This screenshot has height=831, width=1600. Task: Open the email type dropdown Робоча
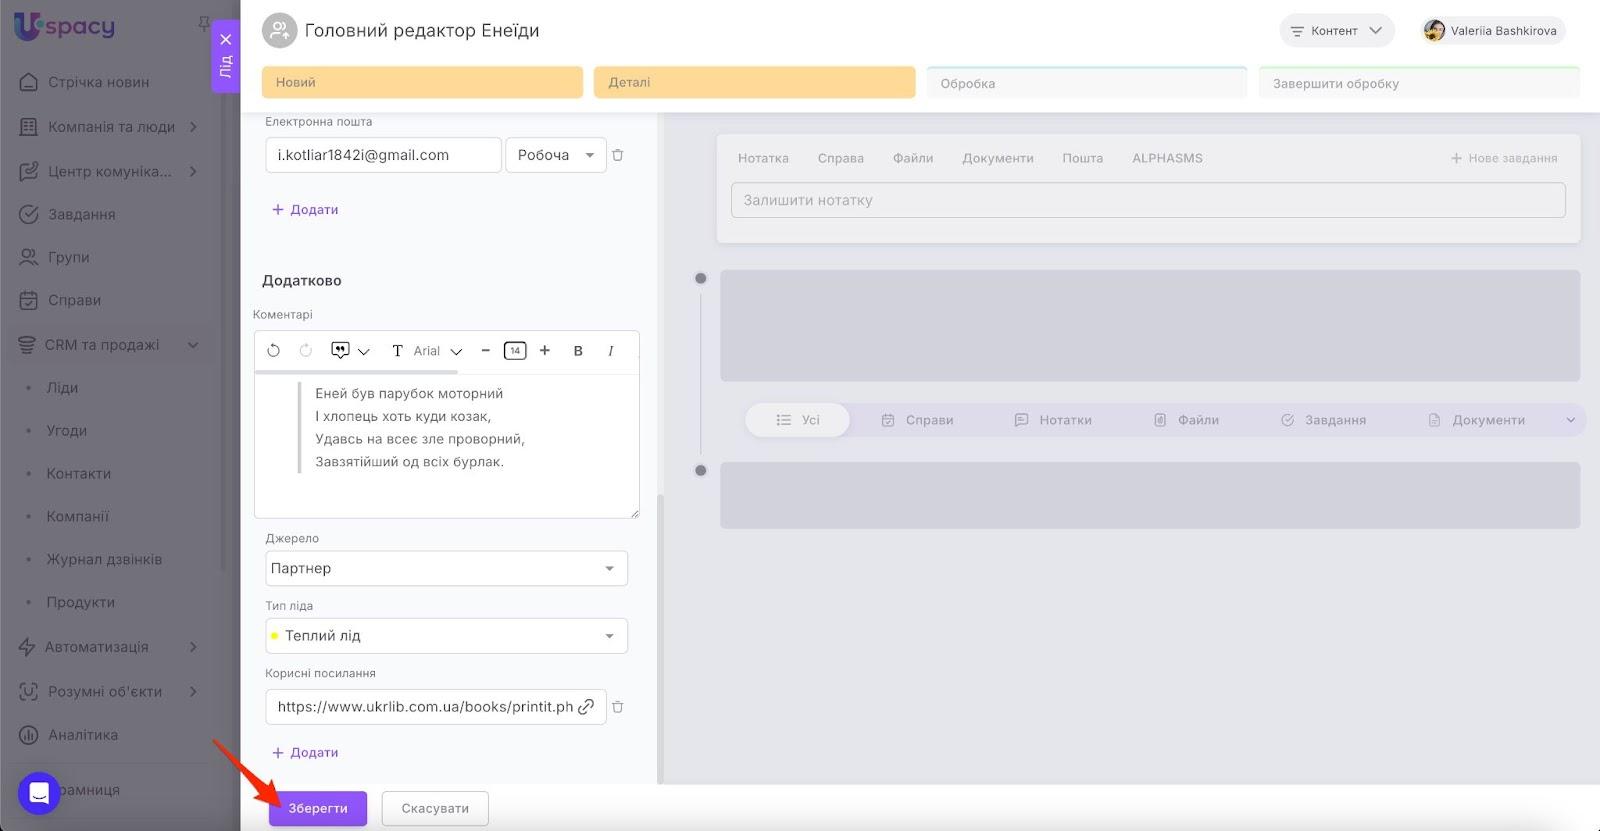coord(555,155)
